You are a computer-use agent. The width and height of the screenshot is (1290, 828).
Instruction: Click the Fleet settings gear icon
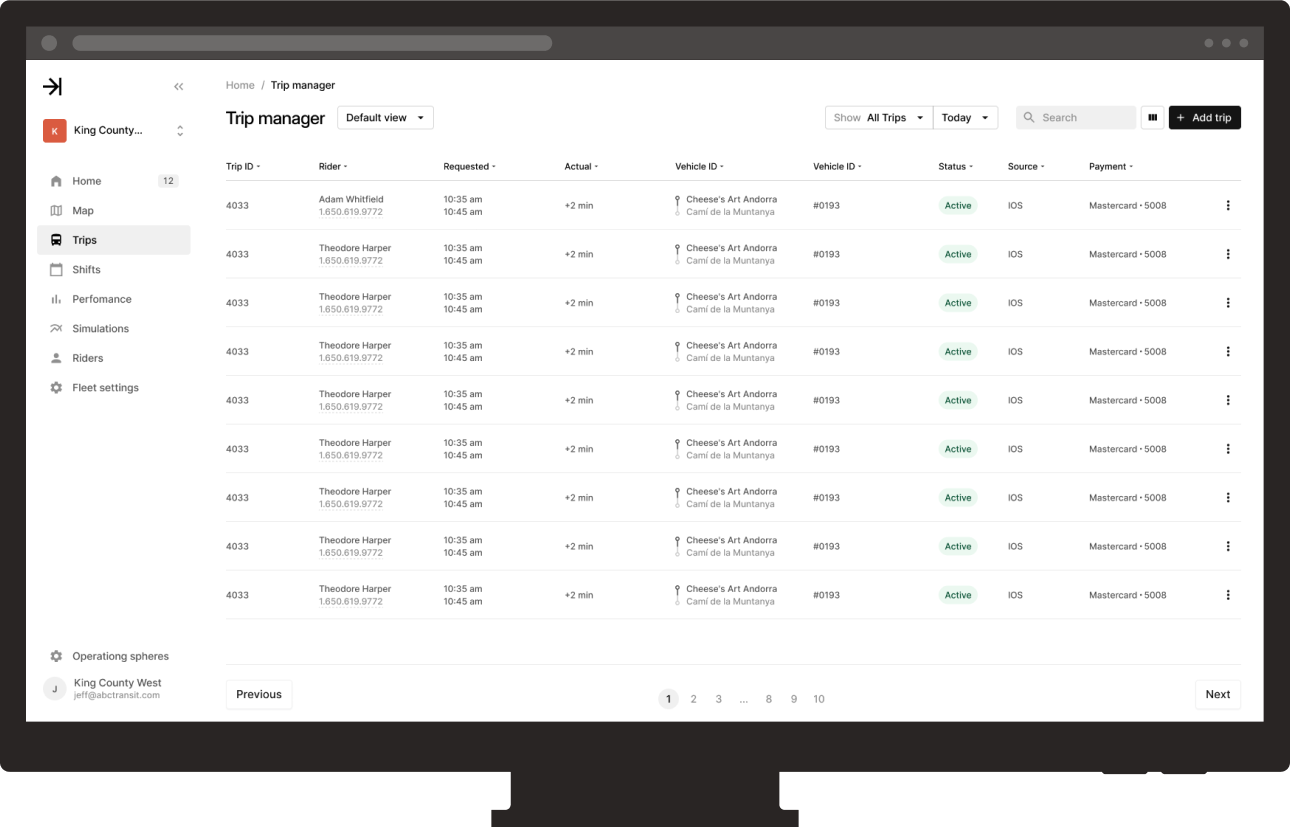56,387
